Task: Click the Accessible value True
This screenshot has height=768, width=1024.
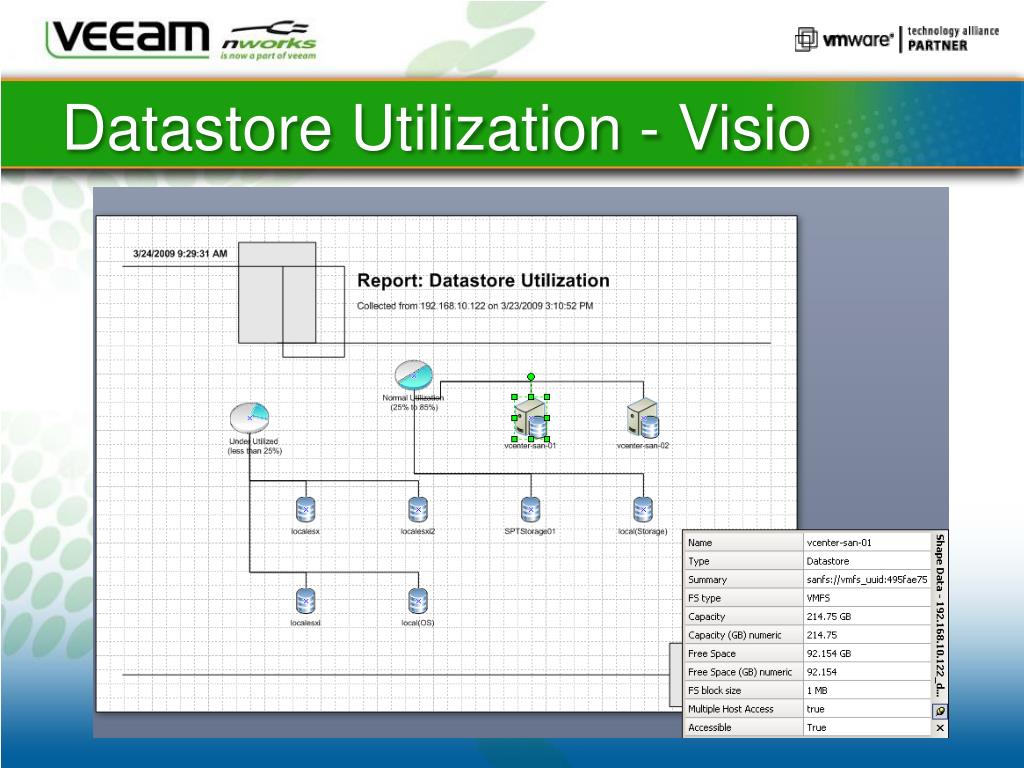Action: [867, 727]
